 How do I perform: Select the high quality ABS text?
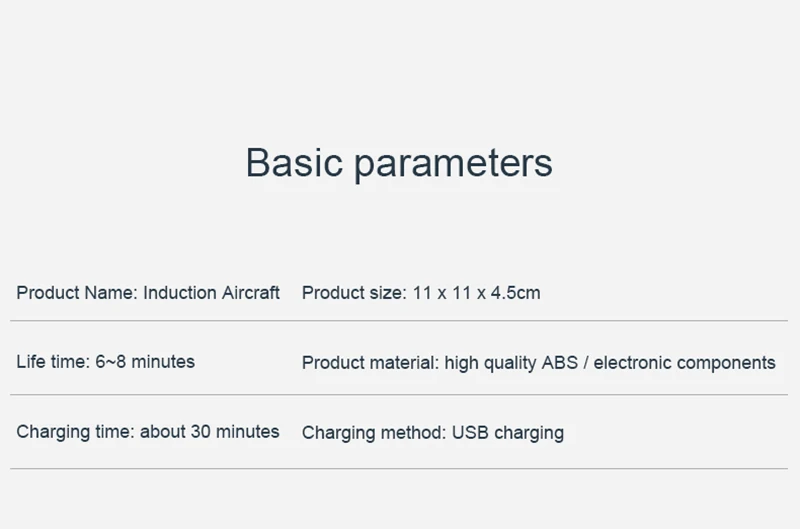tap(511, 363)
